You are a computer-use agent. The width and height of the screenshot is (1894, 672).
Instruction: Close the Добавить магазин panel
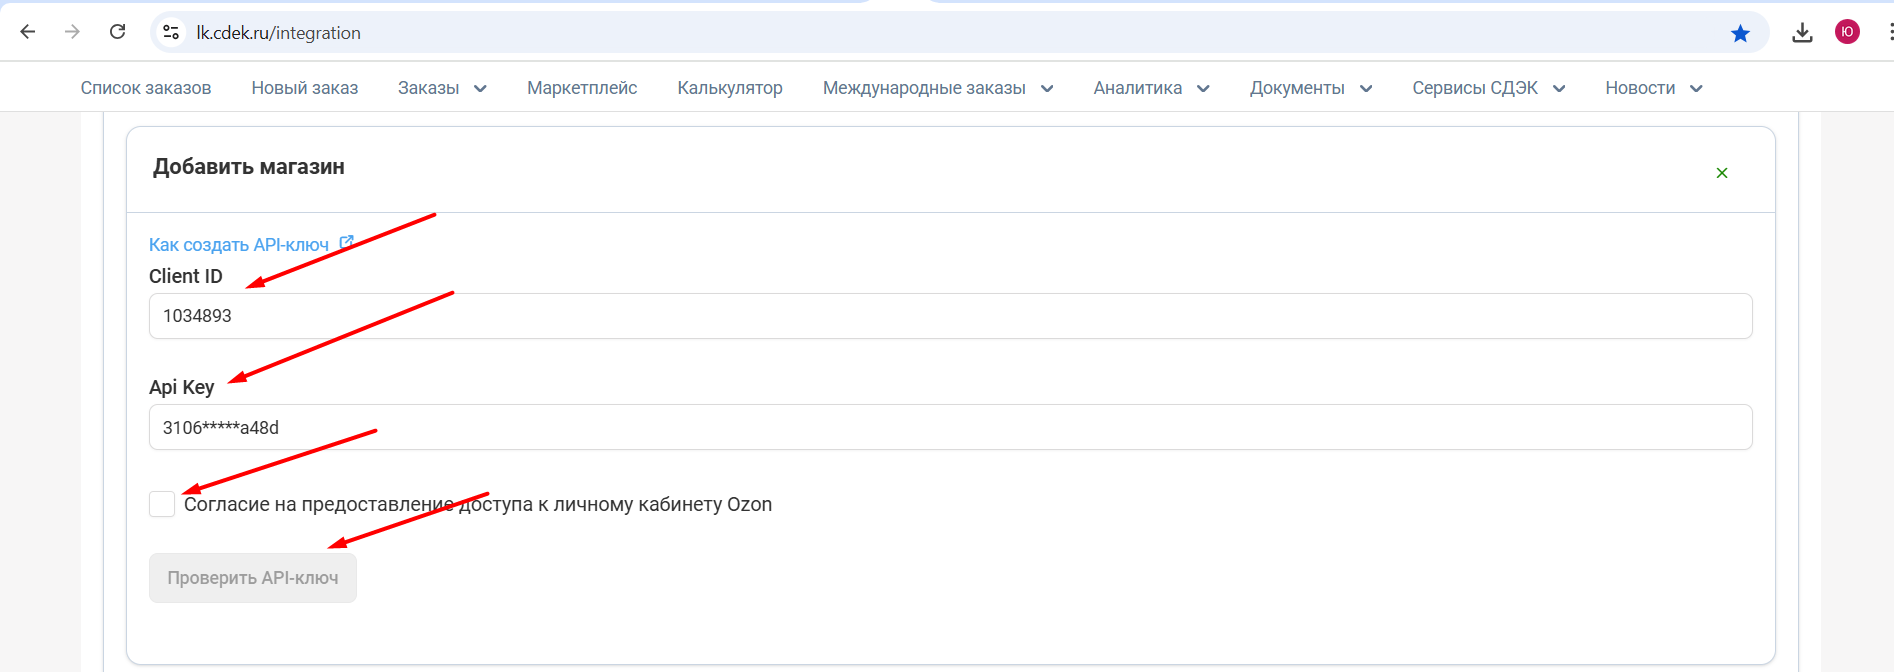point(1722,173)
